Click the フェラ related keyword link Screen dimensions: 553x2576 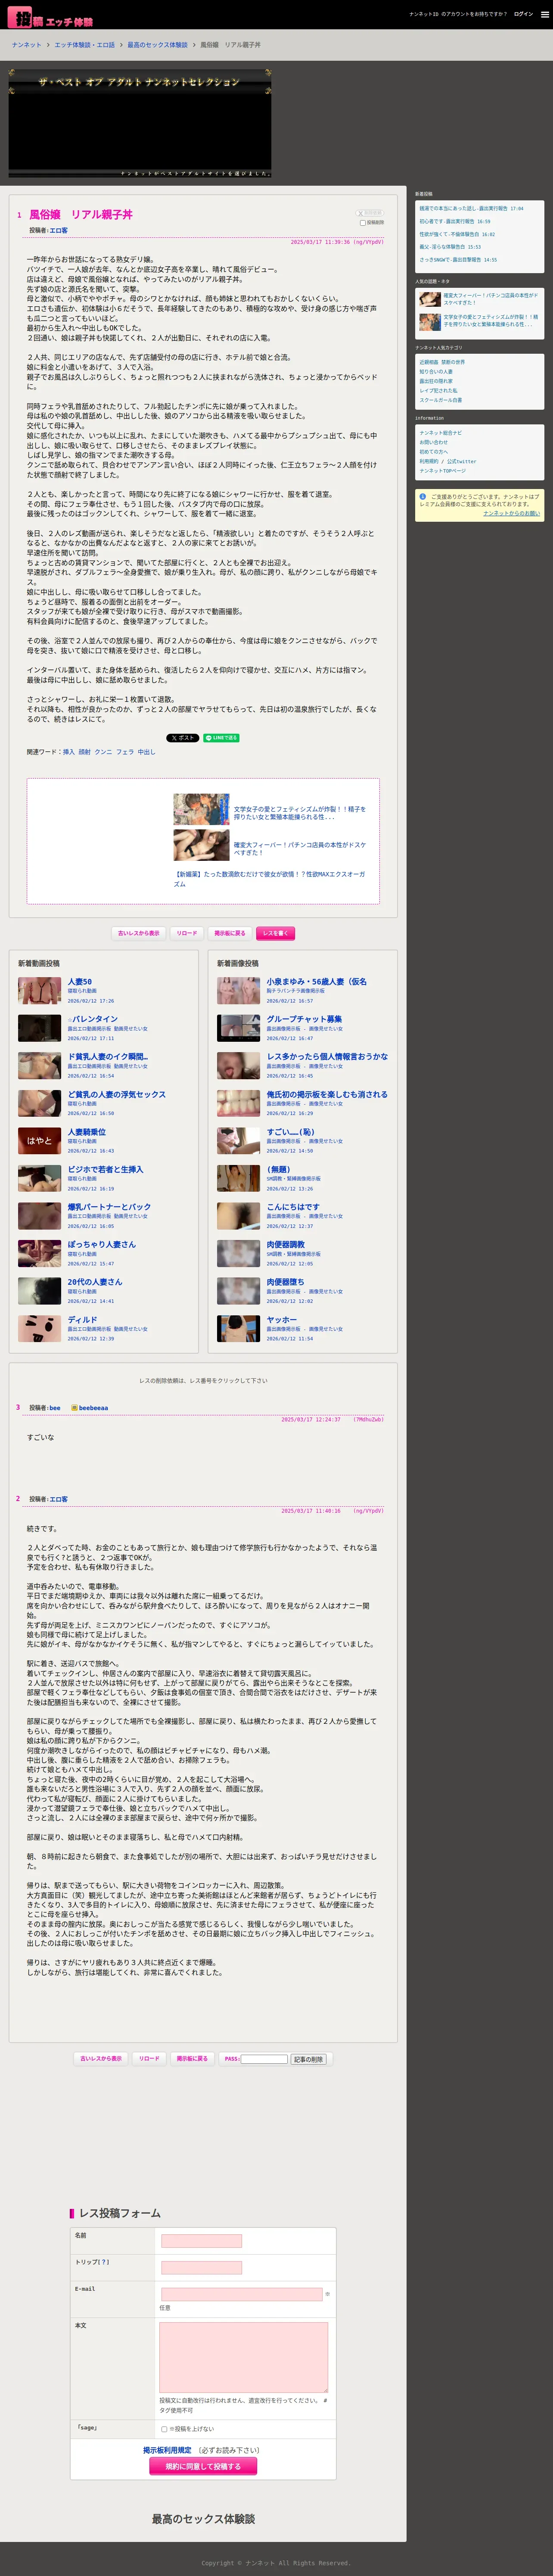click(x=125, y=752)
